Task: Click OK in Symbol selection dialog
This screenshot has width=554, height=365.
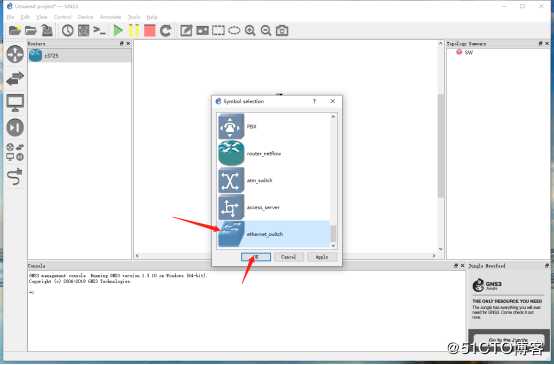Action: (256, 257)
